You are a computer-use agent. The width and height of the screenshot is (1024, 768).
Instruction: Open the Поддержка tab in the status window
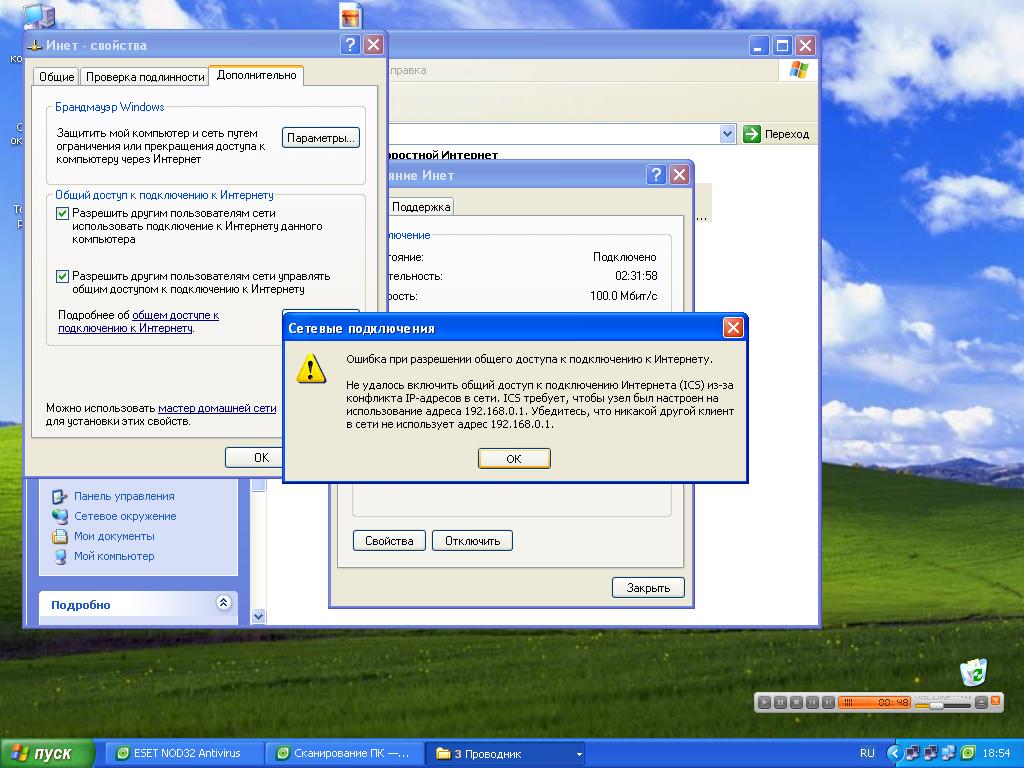pyautogui.click(x=421, y=206)
